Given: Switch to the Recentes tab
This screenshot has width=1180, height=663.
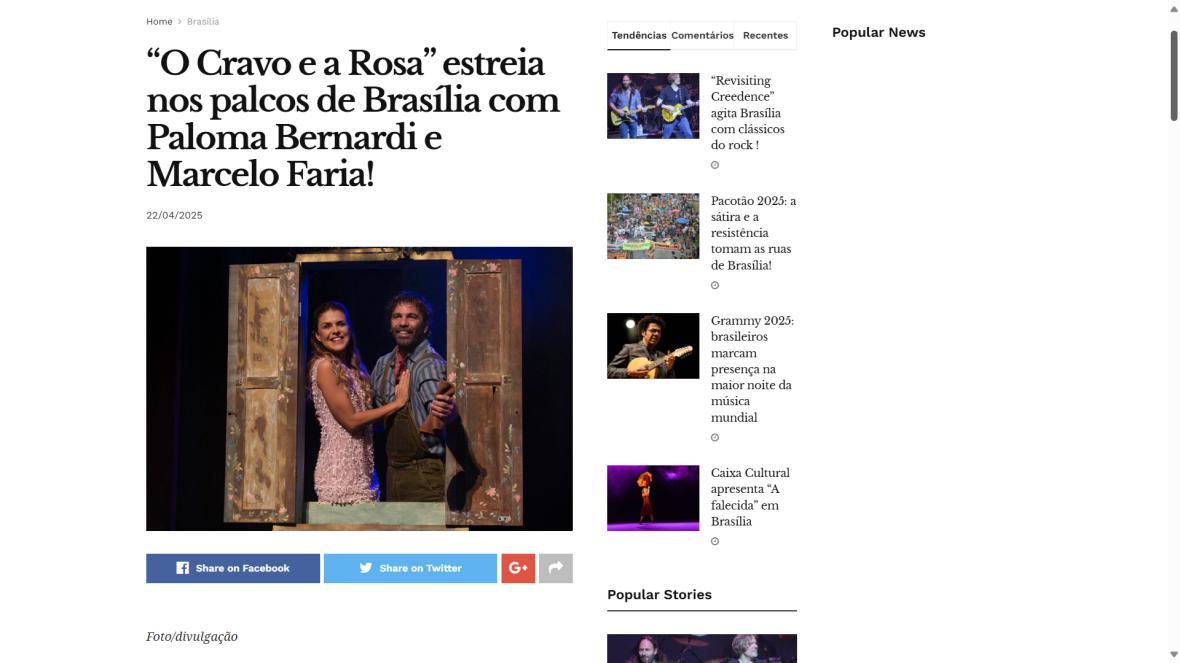Looking at the screenshot, I should tap(765, 35).
